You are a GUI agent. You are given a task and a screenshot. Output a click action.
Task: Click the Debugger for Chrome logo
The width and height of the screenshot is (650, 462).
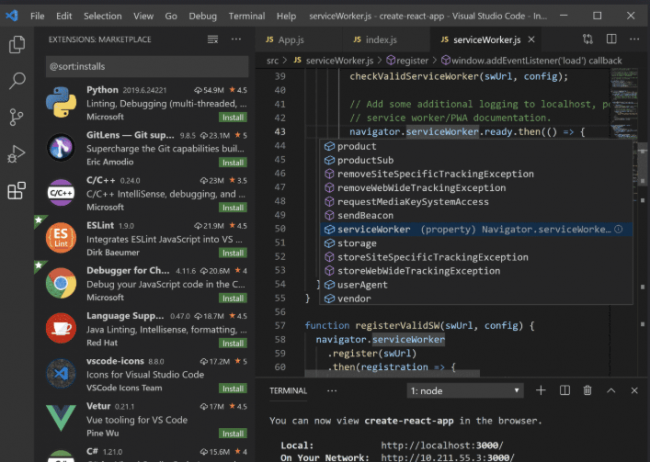click(x=61, y=283)
